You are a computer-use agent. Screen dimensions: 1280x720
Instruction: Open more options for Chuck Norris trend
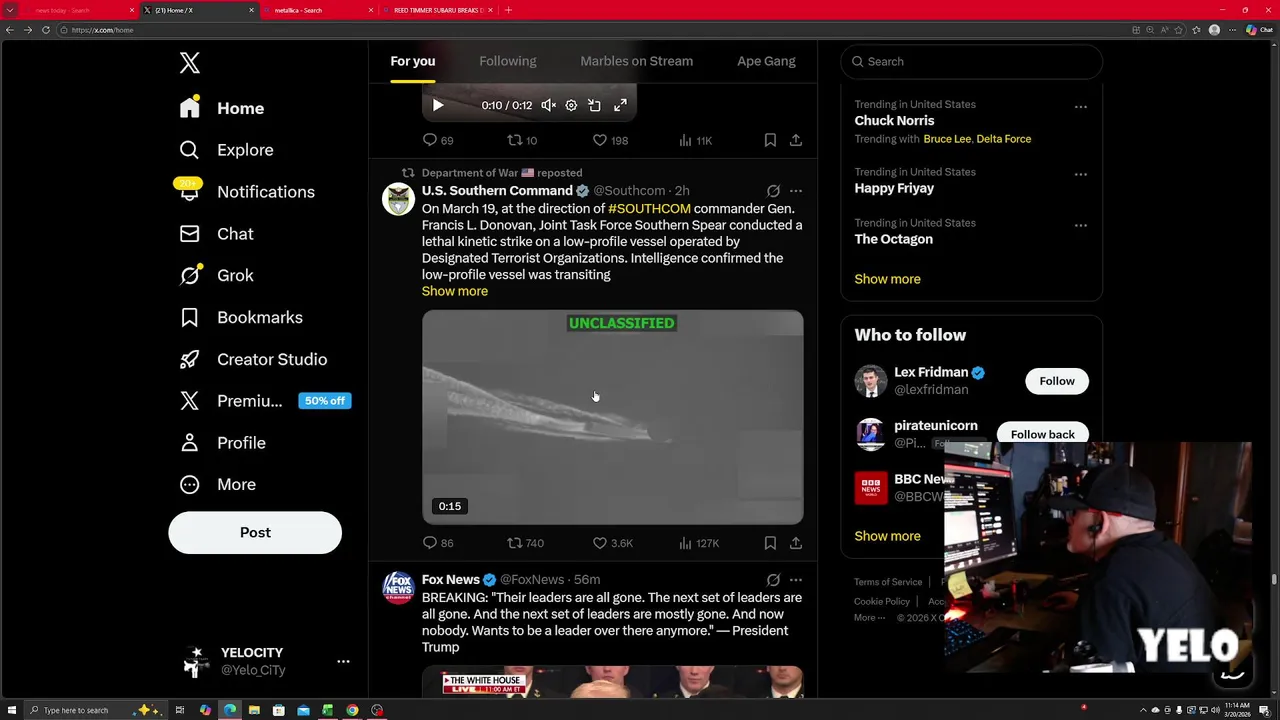click(x=1081, y=107)
